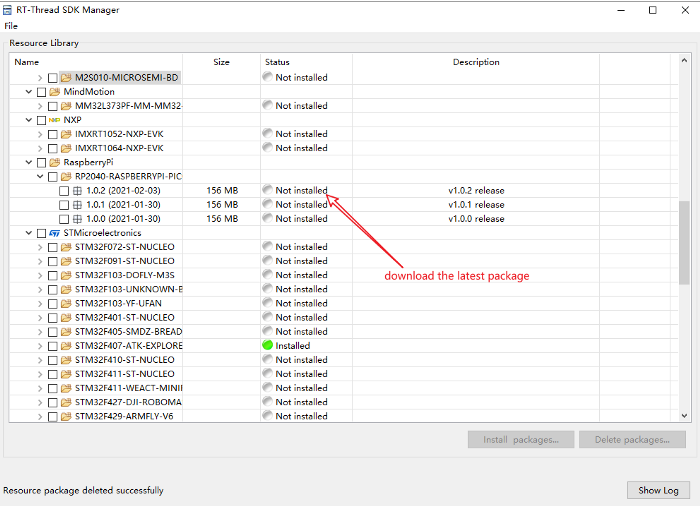Collapse the RP2040-RASPBERRYPI-PIC versions
The image size is (700, 506).
(40, 176)
